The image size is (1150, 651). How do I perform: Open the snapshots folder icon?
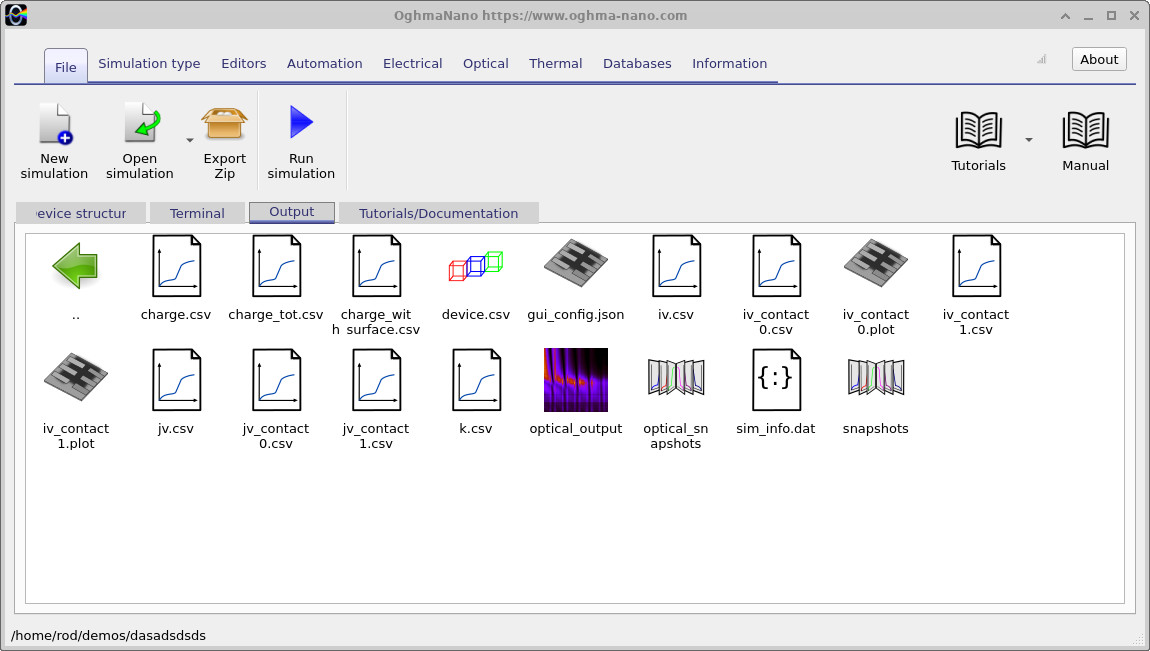coord(876,378)
